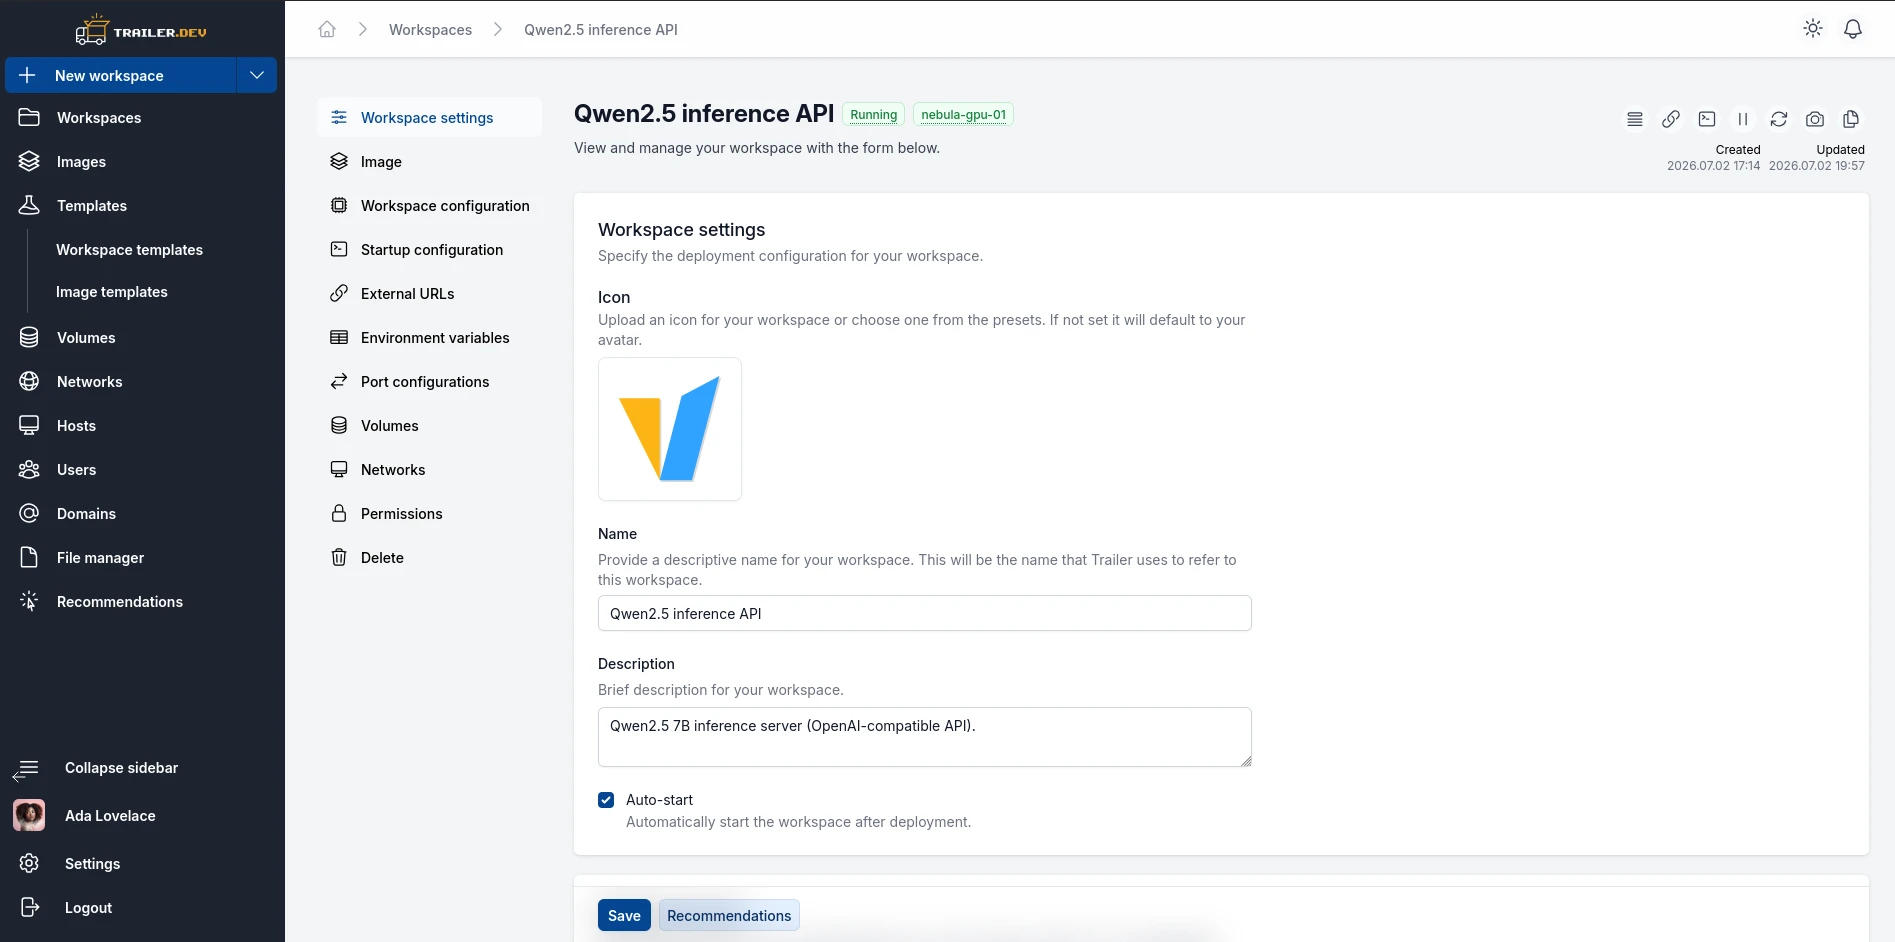Click the link chain icon in header
The width and height of the screenshot is (1895, 942).
pyautogui.click(x=1671, y=119)
